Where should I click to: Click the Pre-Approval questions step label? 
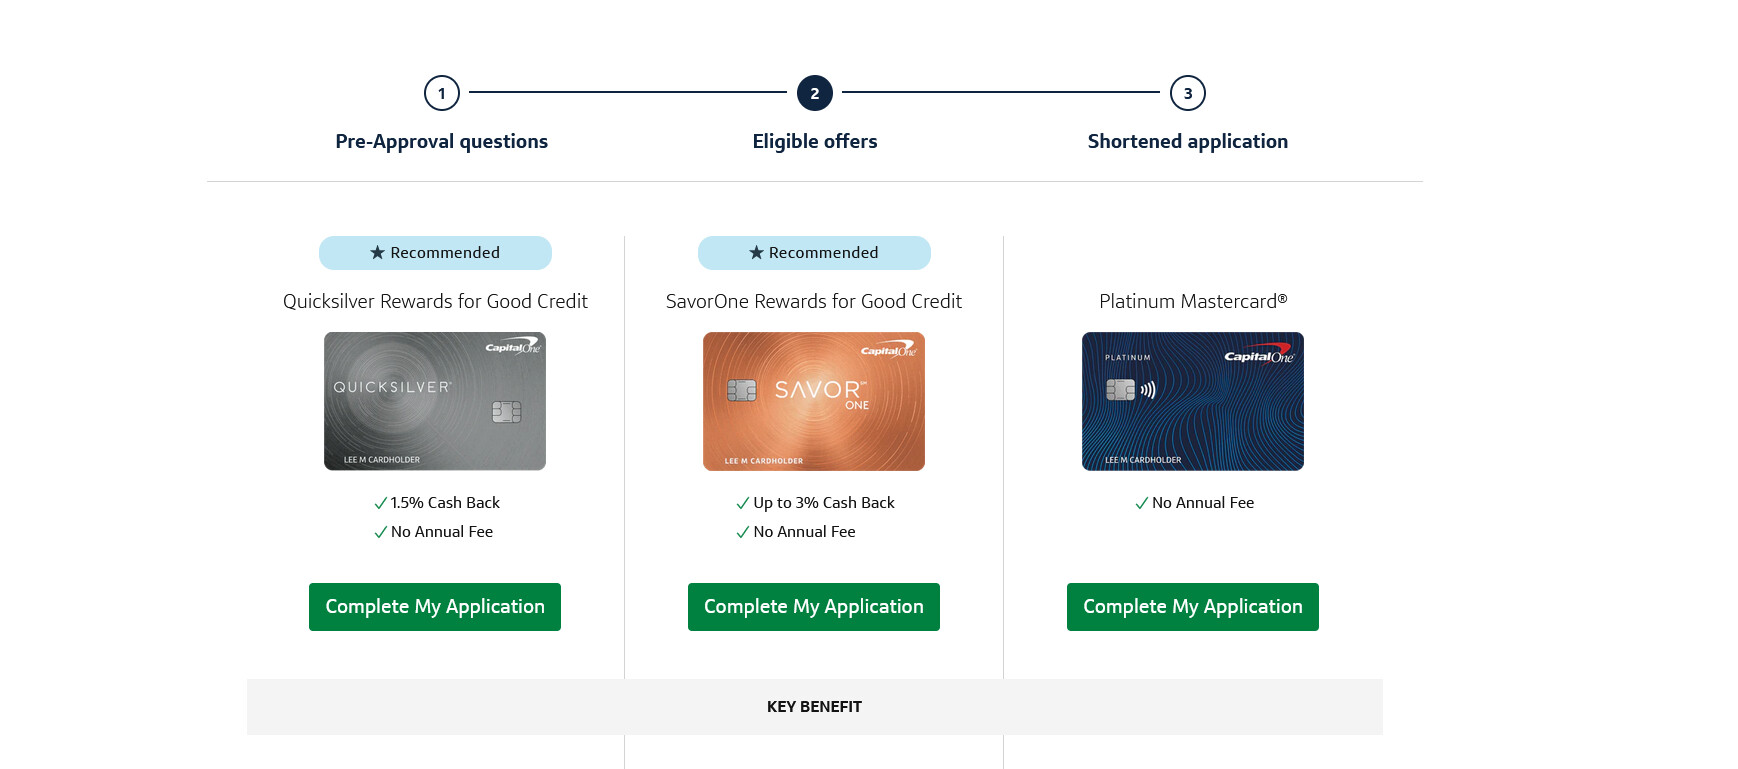coord(442,141)
